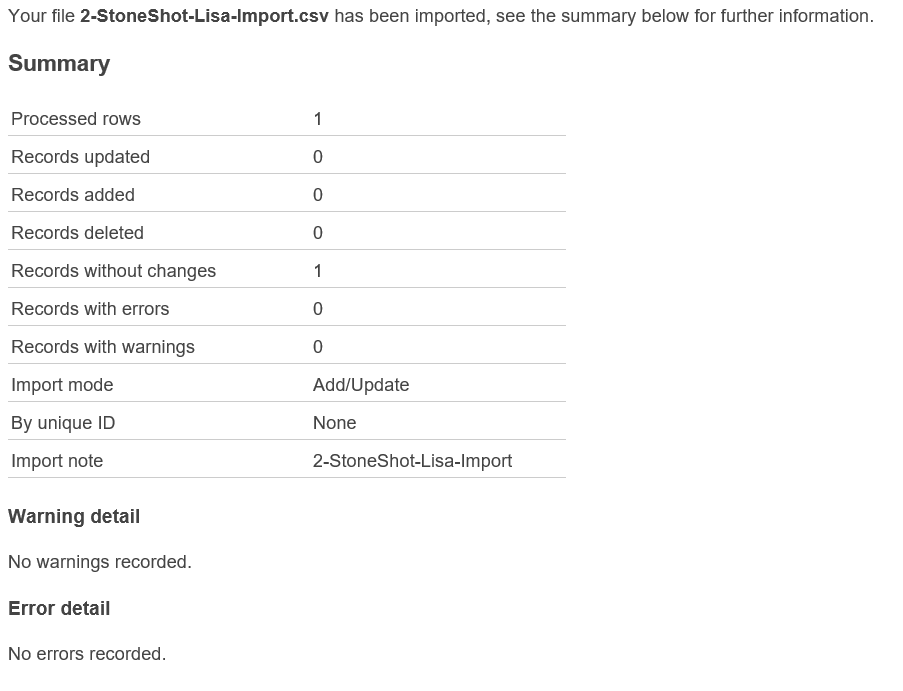Click the Records with errors label
The height and width of the screenshot is (691, 903).
[90, 309]
